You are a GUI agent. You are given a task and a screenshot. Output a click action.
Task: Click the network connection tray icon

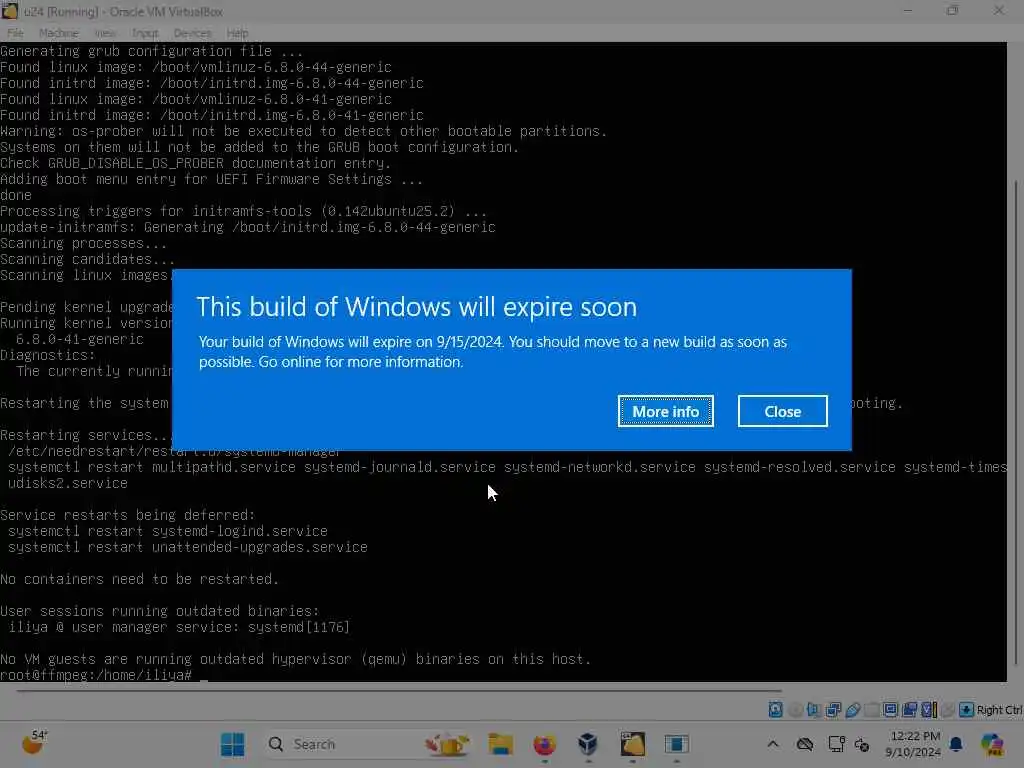(x=836, y=744)
